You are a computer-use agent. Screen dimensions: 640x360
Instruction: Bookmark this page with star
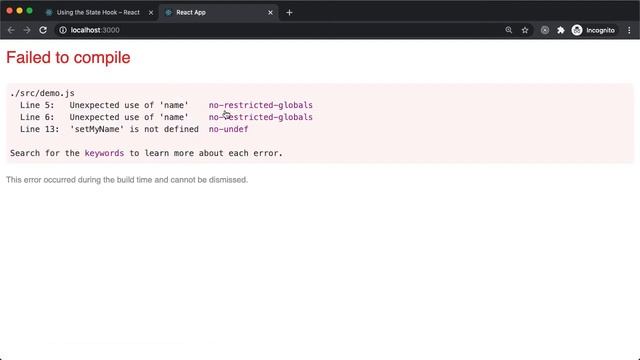pos(525,30)
